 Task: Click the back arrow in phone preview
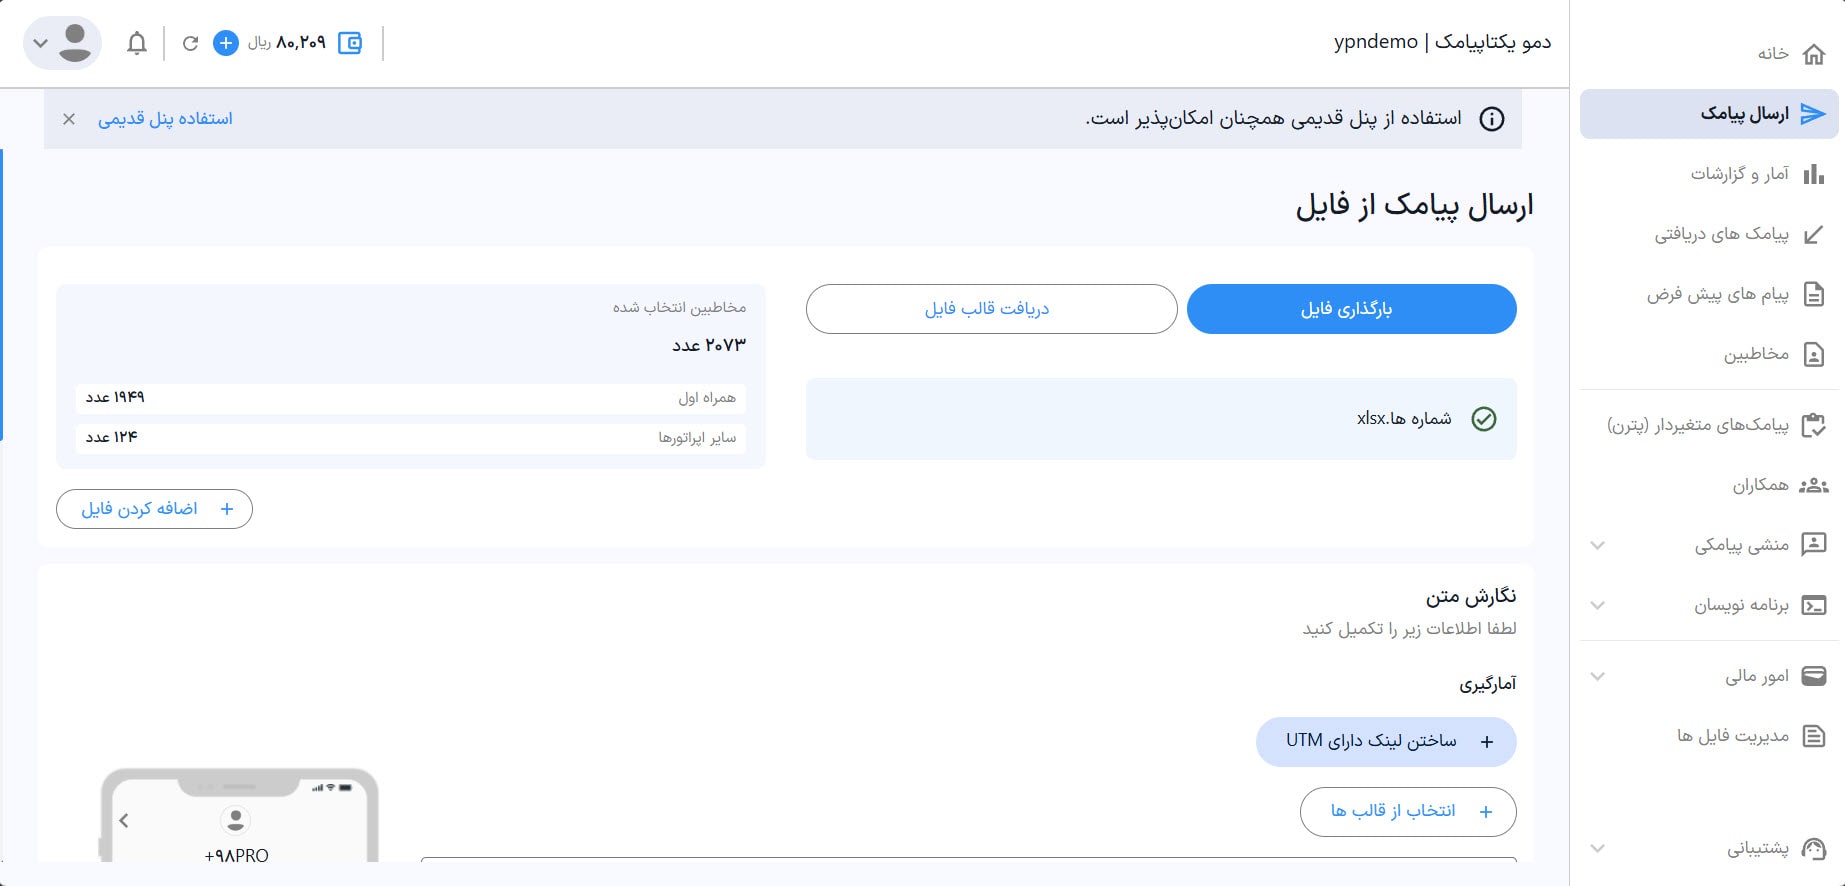[x=124, y=821]
